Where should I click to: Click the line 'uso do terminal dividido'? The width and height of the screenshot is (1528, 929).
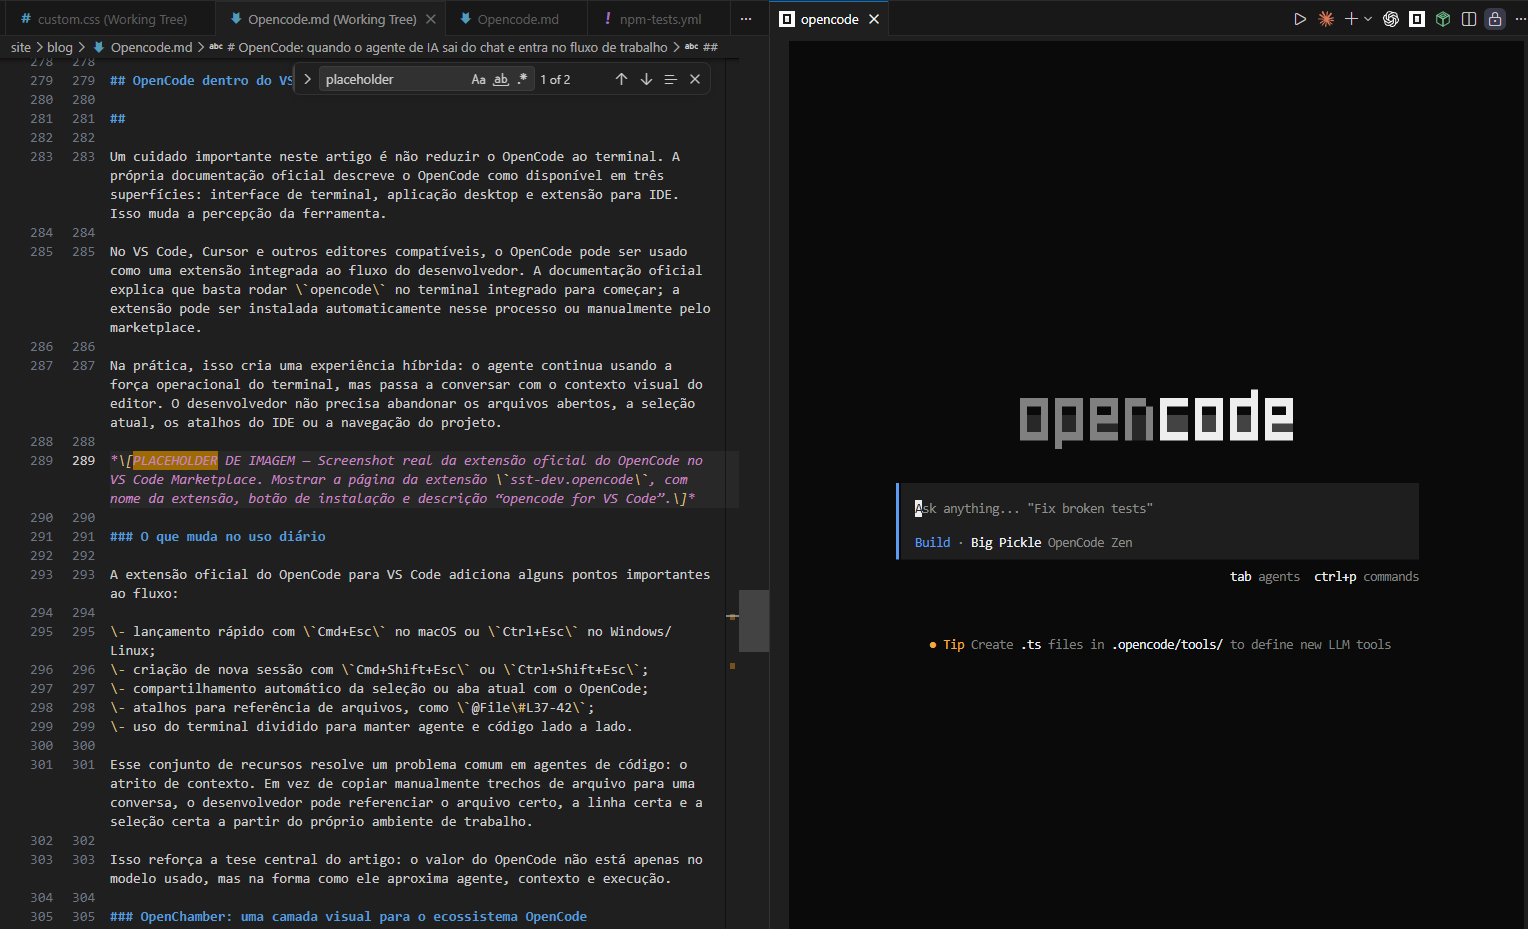371,726
